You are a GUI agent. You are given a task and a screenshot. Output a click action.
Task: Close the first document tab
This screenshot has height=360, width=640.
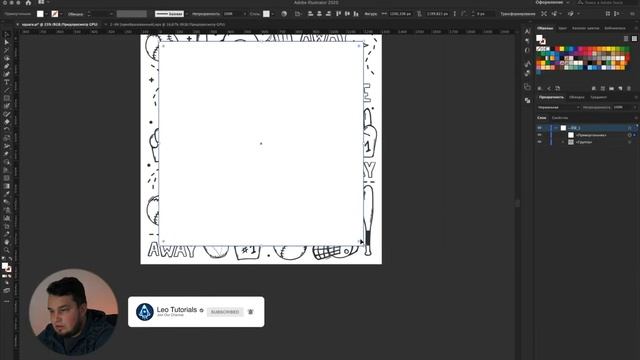tap(18, 24)
